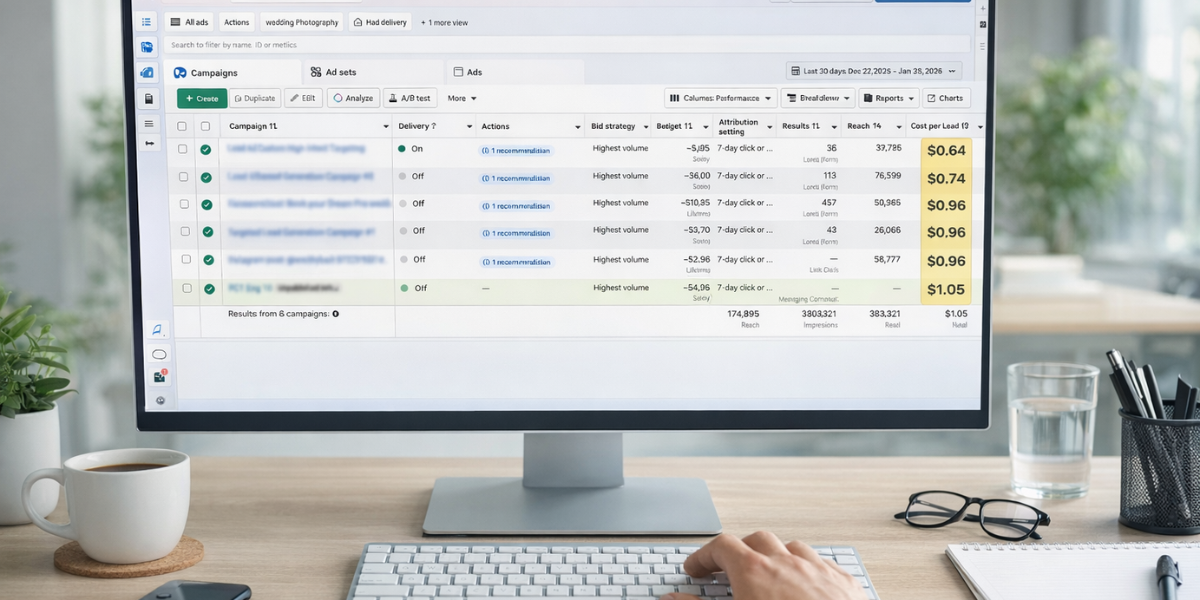Expand the Columns: Performance dropdown
Screen dimensions: 1200x600
[720, 98]
